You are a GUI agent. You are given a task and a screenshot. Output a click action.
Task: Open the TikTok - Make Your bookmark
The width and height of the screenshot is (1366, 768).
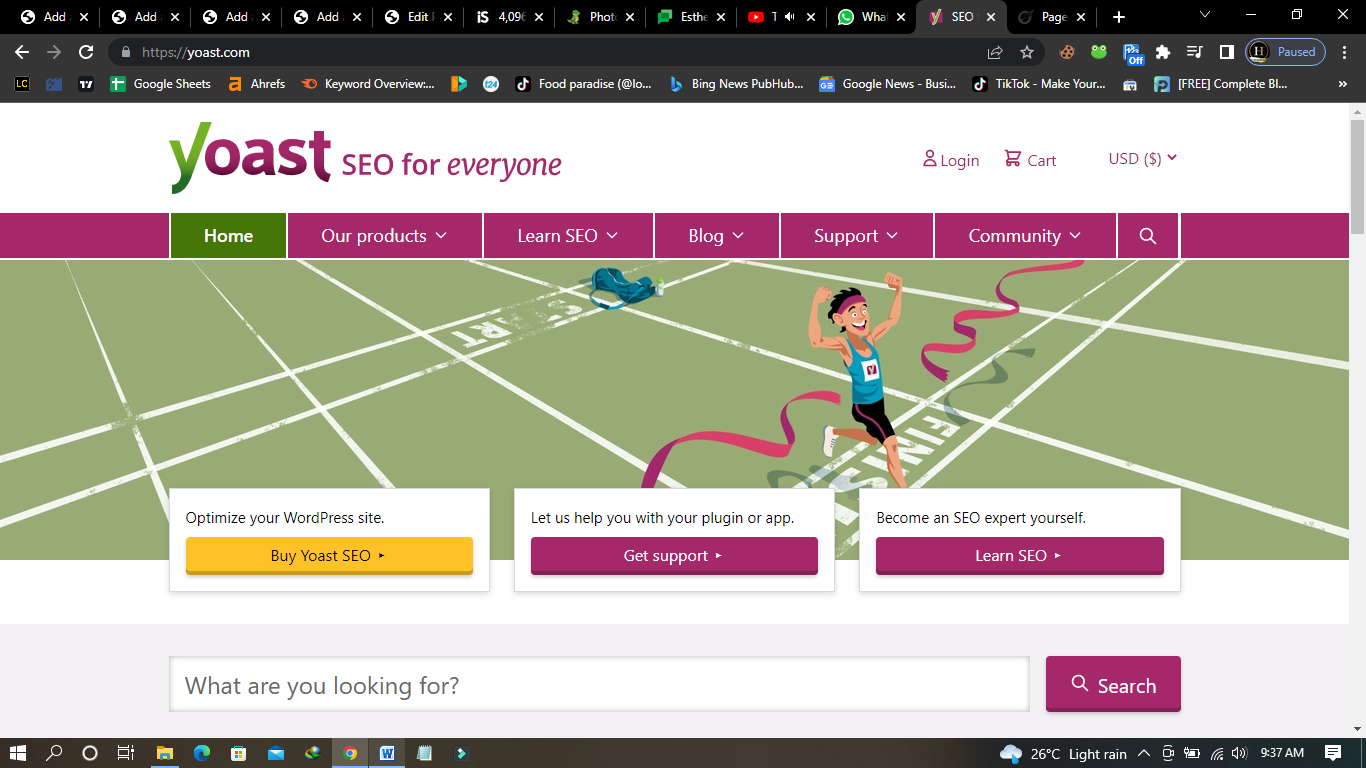(1039, 84)
